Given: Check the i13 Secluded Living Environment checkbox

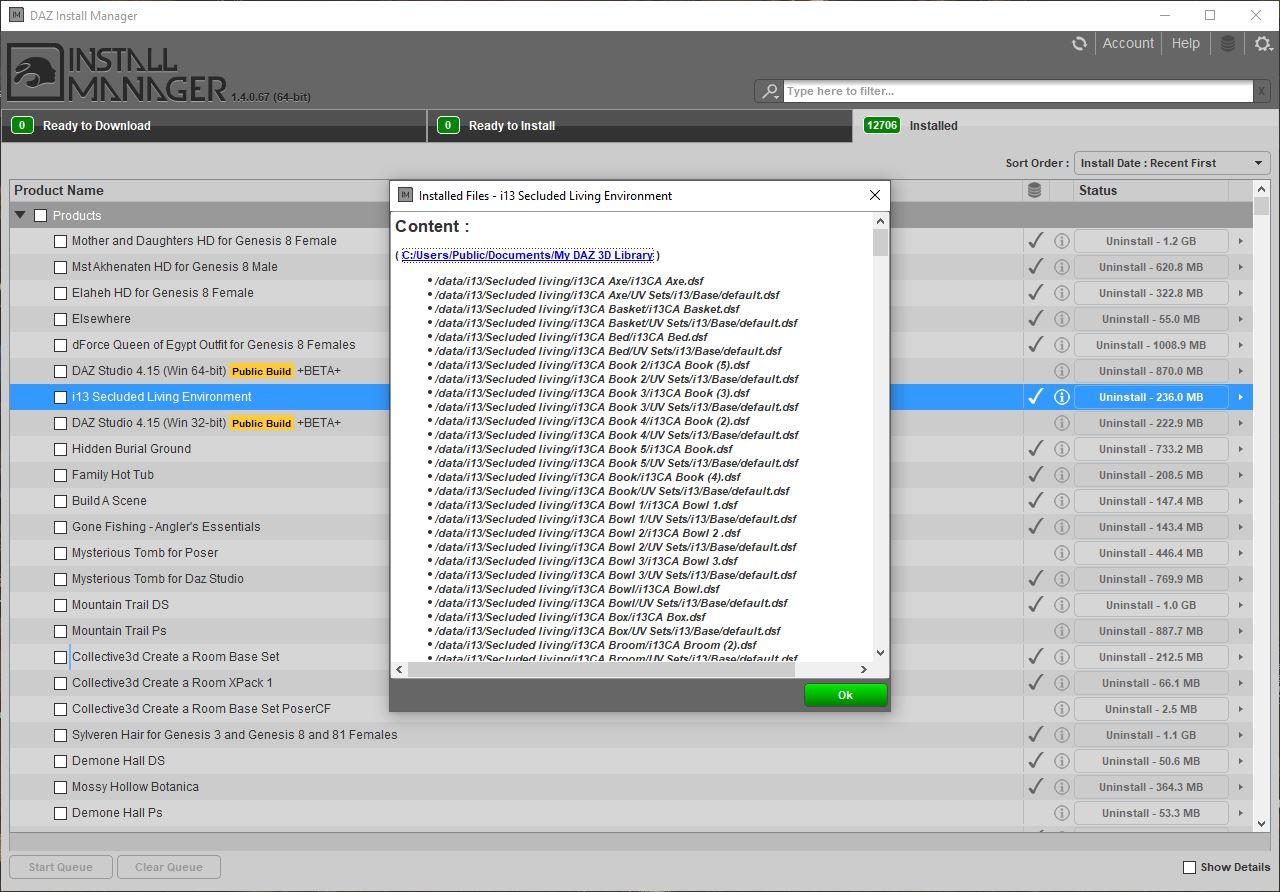Looking at the screenshot, I should (x=60, y=397).
